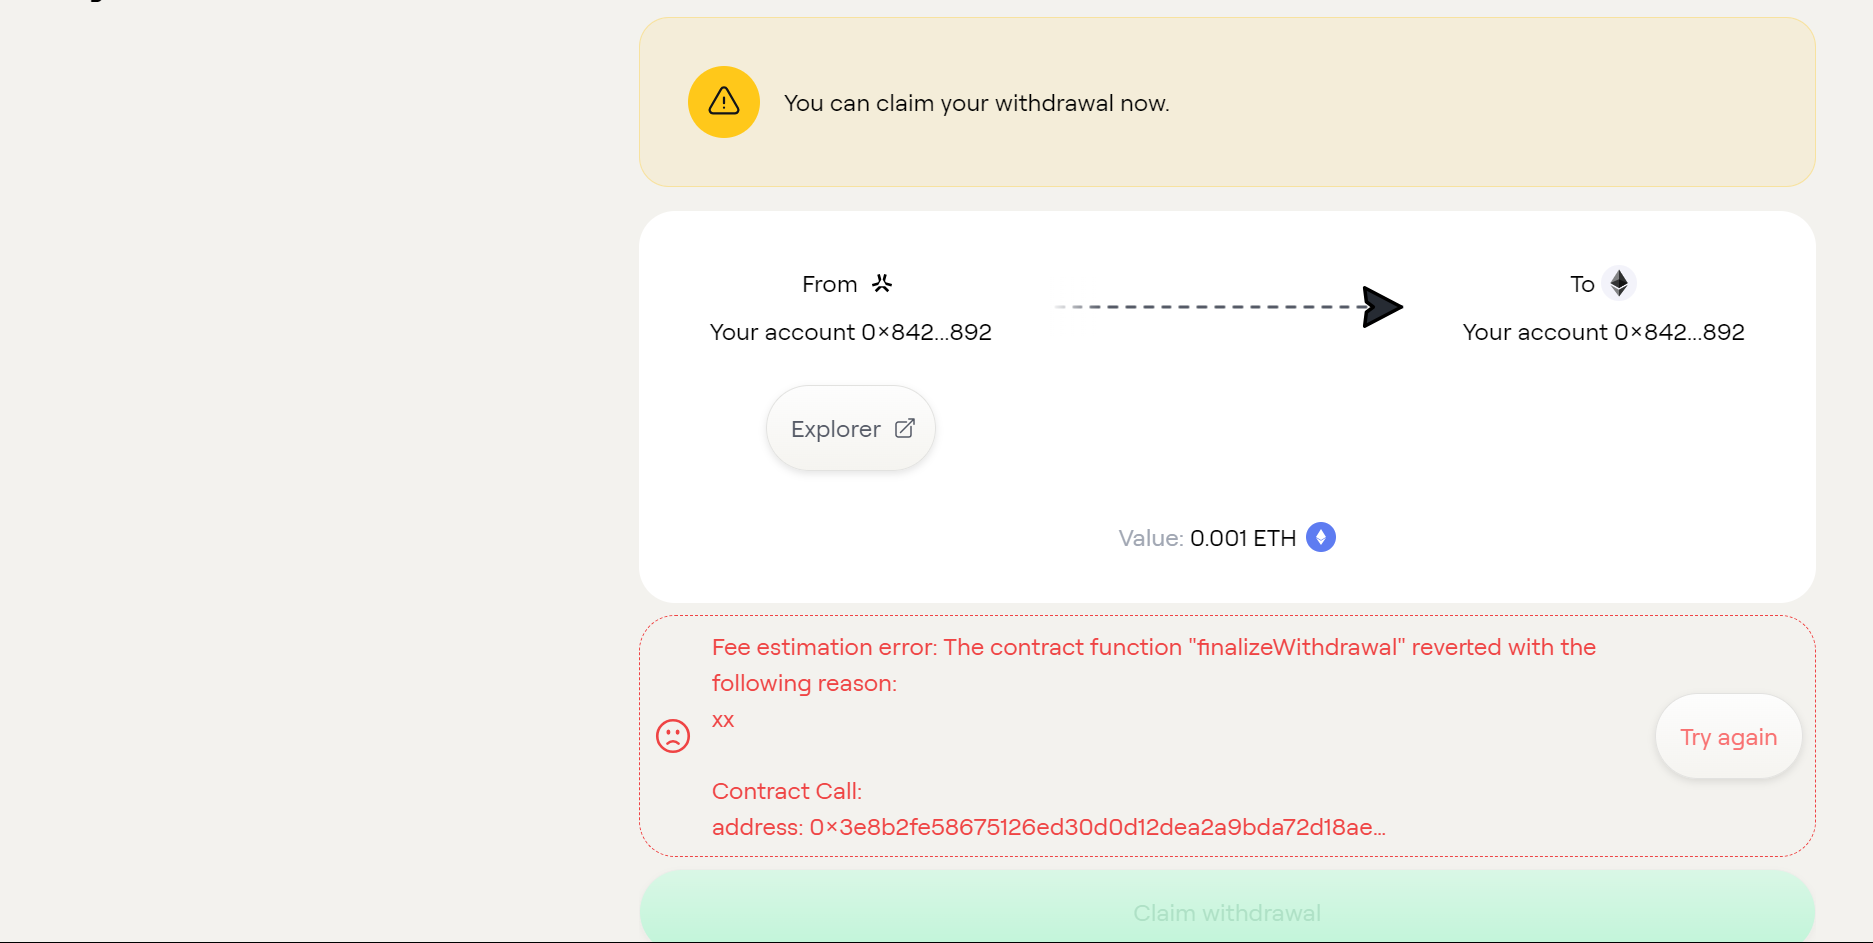Click the "From" label
Screen dimensions: 1873x943
click(829, 285)
